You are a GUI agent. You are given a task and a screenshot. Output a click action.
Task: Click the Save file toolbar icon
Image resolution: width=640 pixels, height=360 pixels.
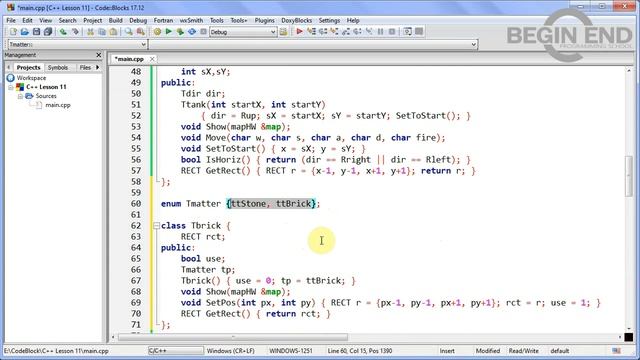pos(36,32)
